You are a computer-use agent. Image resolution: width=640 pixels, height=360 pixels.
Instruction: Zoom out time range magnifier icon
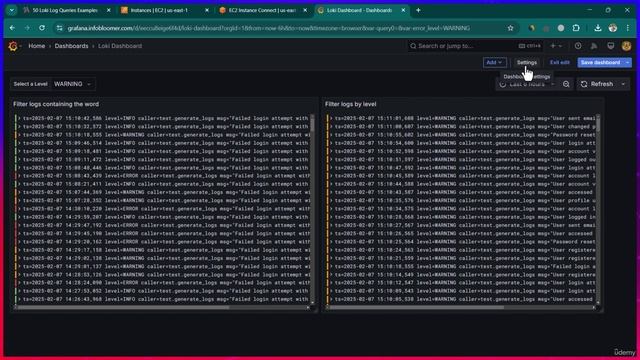[566, 84]
